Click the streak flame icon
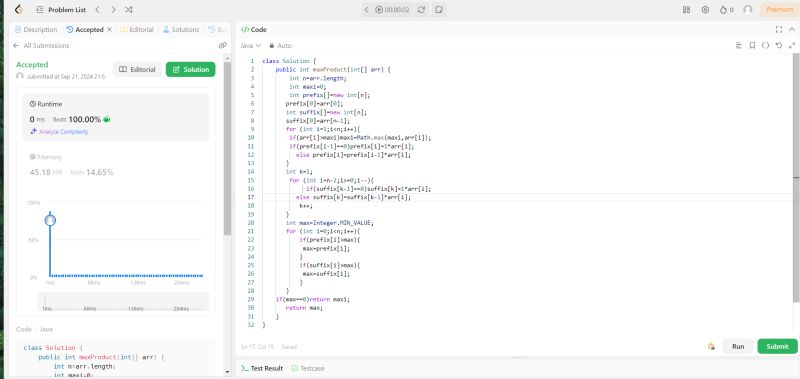800x379 pixels. (723, 10)
